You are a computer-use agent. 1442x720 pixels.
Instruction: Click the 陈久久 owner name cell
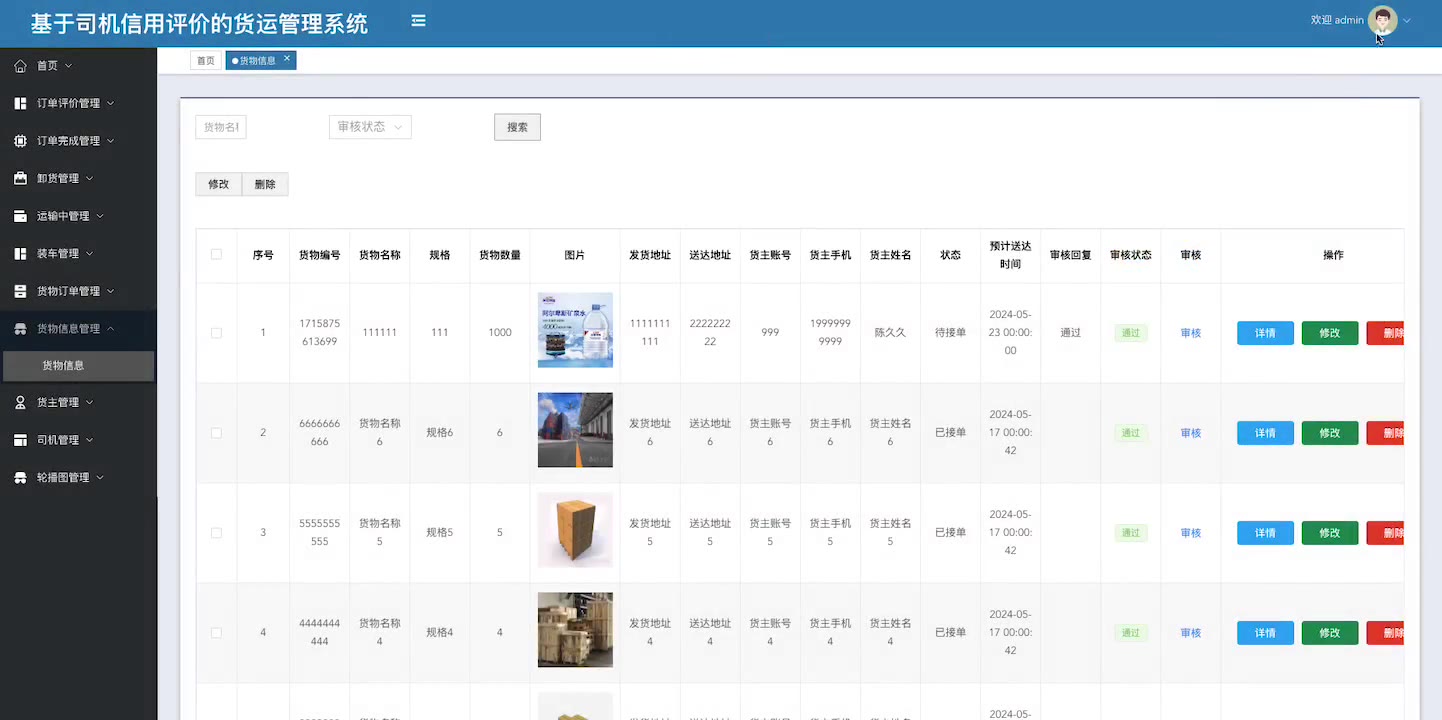(890, 333)
